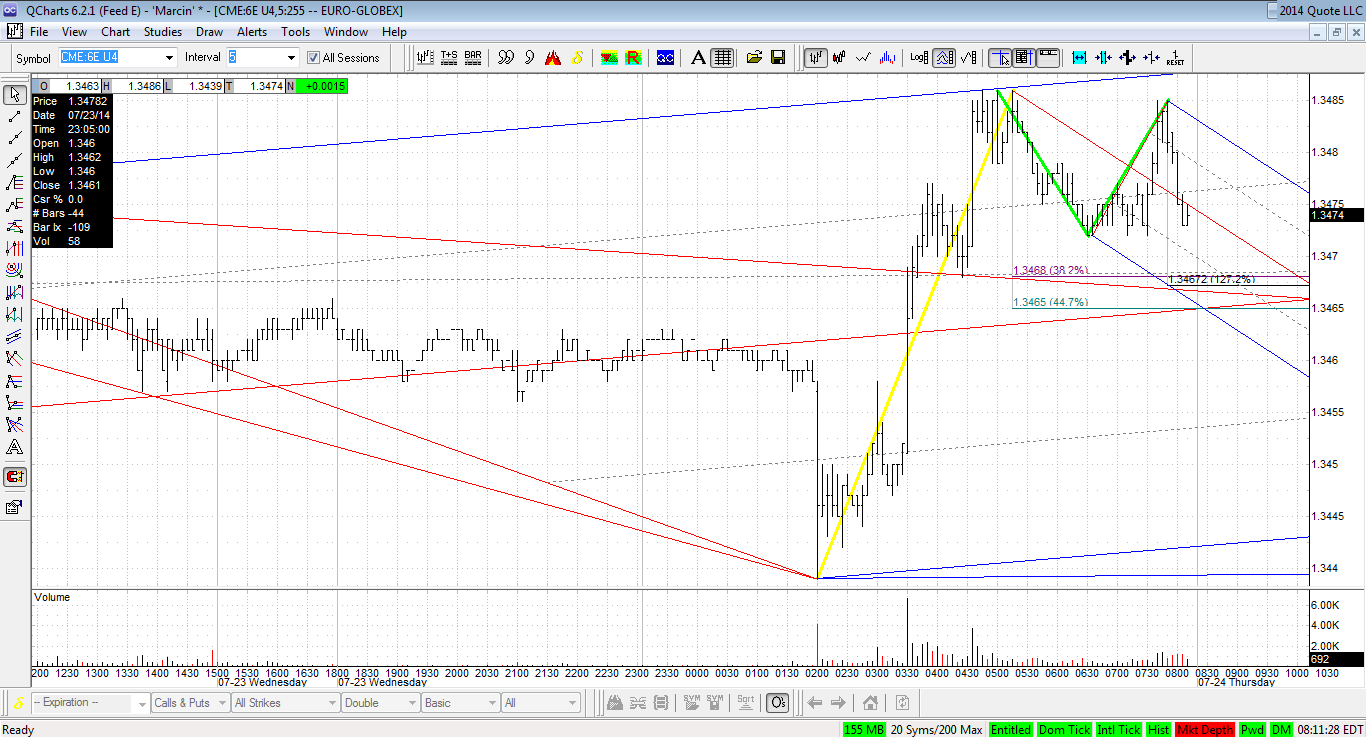Open the Interval dropdown
The height and width of the screenshot is (738, 1366).
tap(291, 58)
